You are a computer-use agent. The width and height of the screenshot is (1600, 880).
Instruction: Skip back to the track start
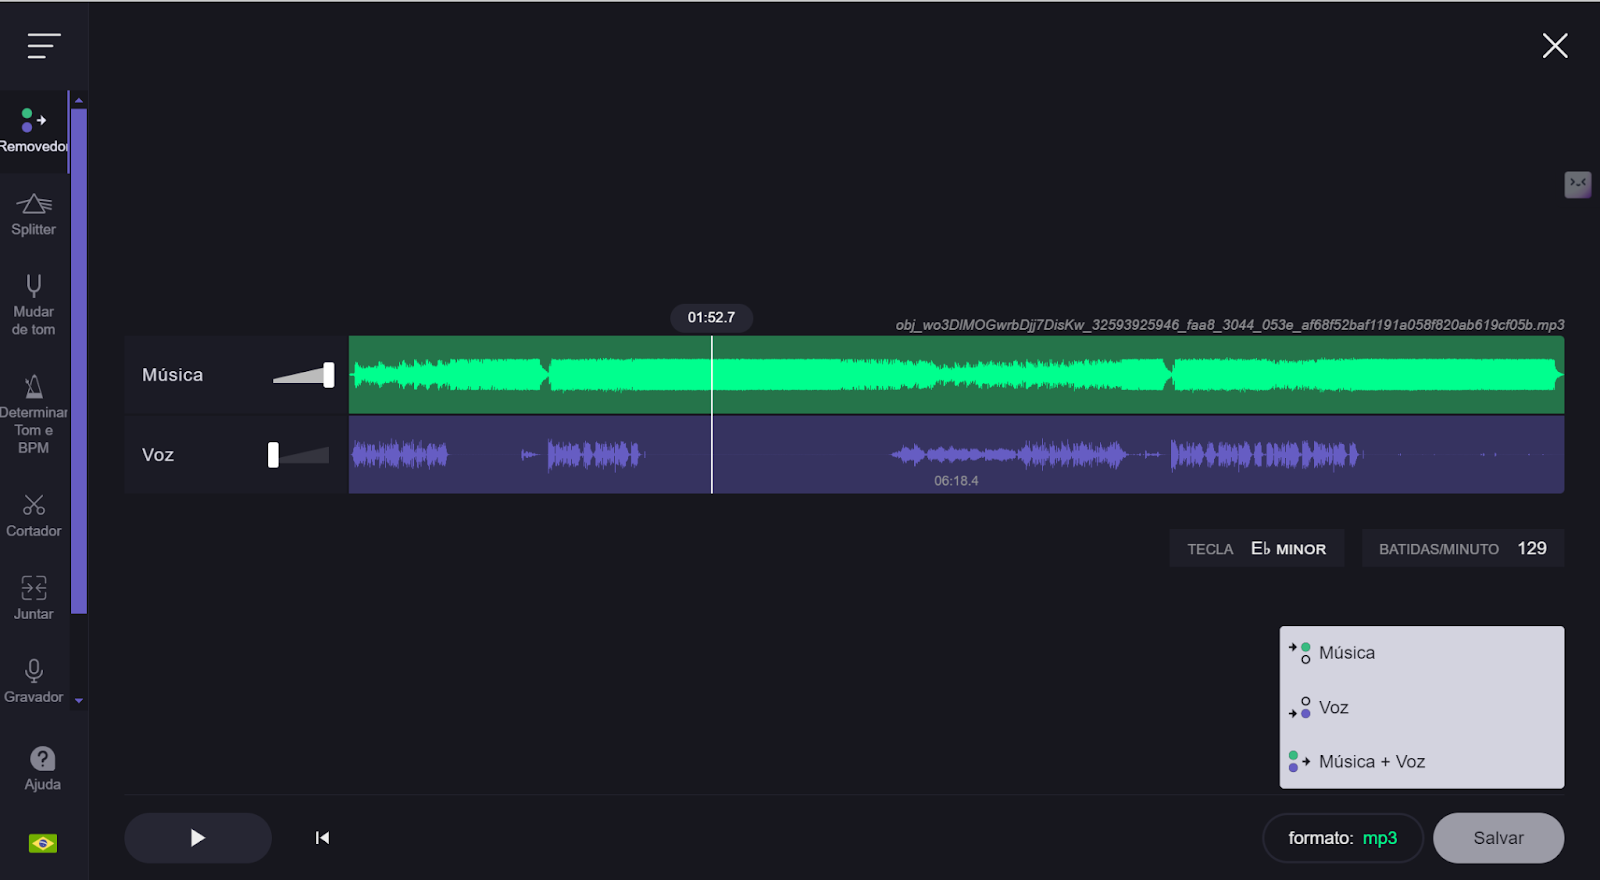(322, 838)
